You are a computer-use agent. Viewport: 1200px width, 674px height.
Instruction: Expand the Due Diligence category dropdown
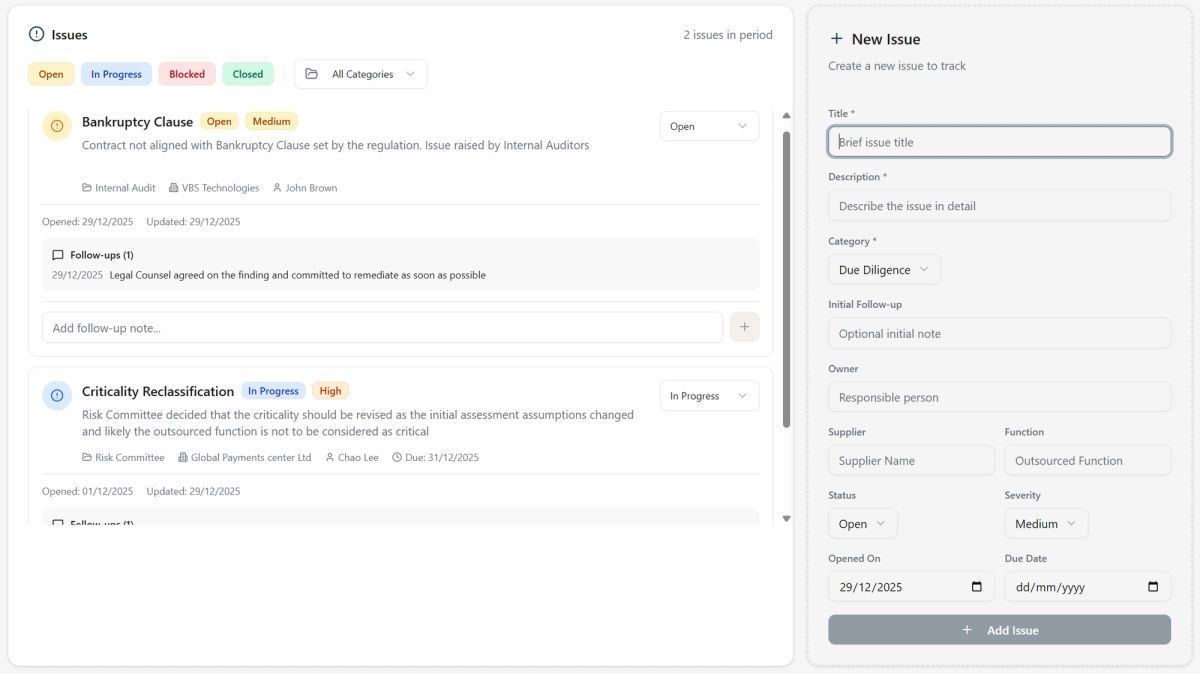[x=884, y=270]
